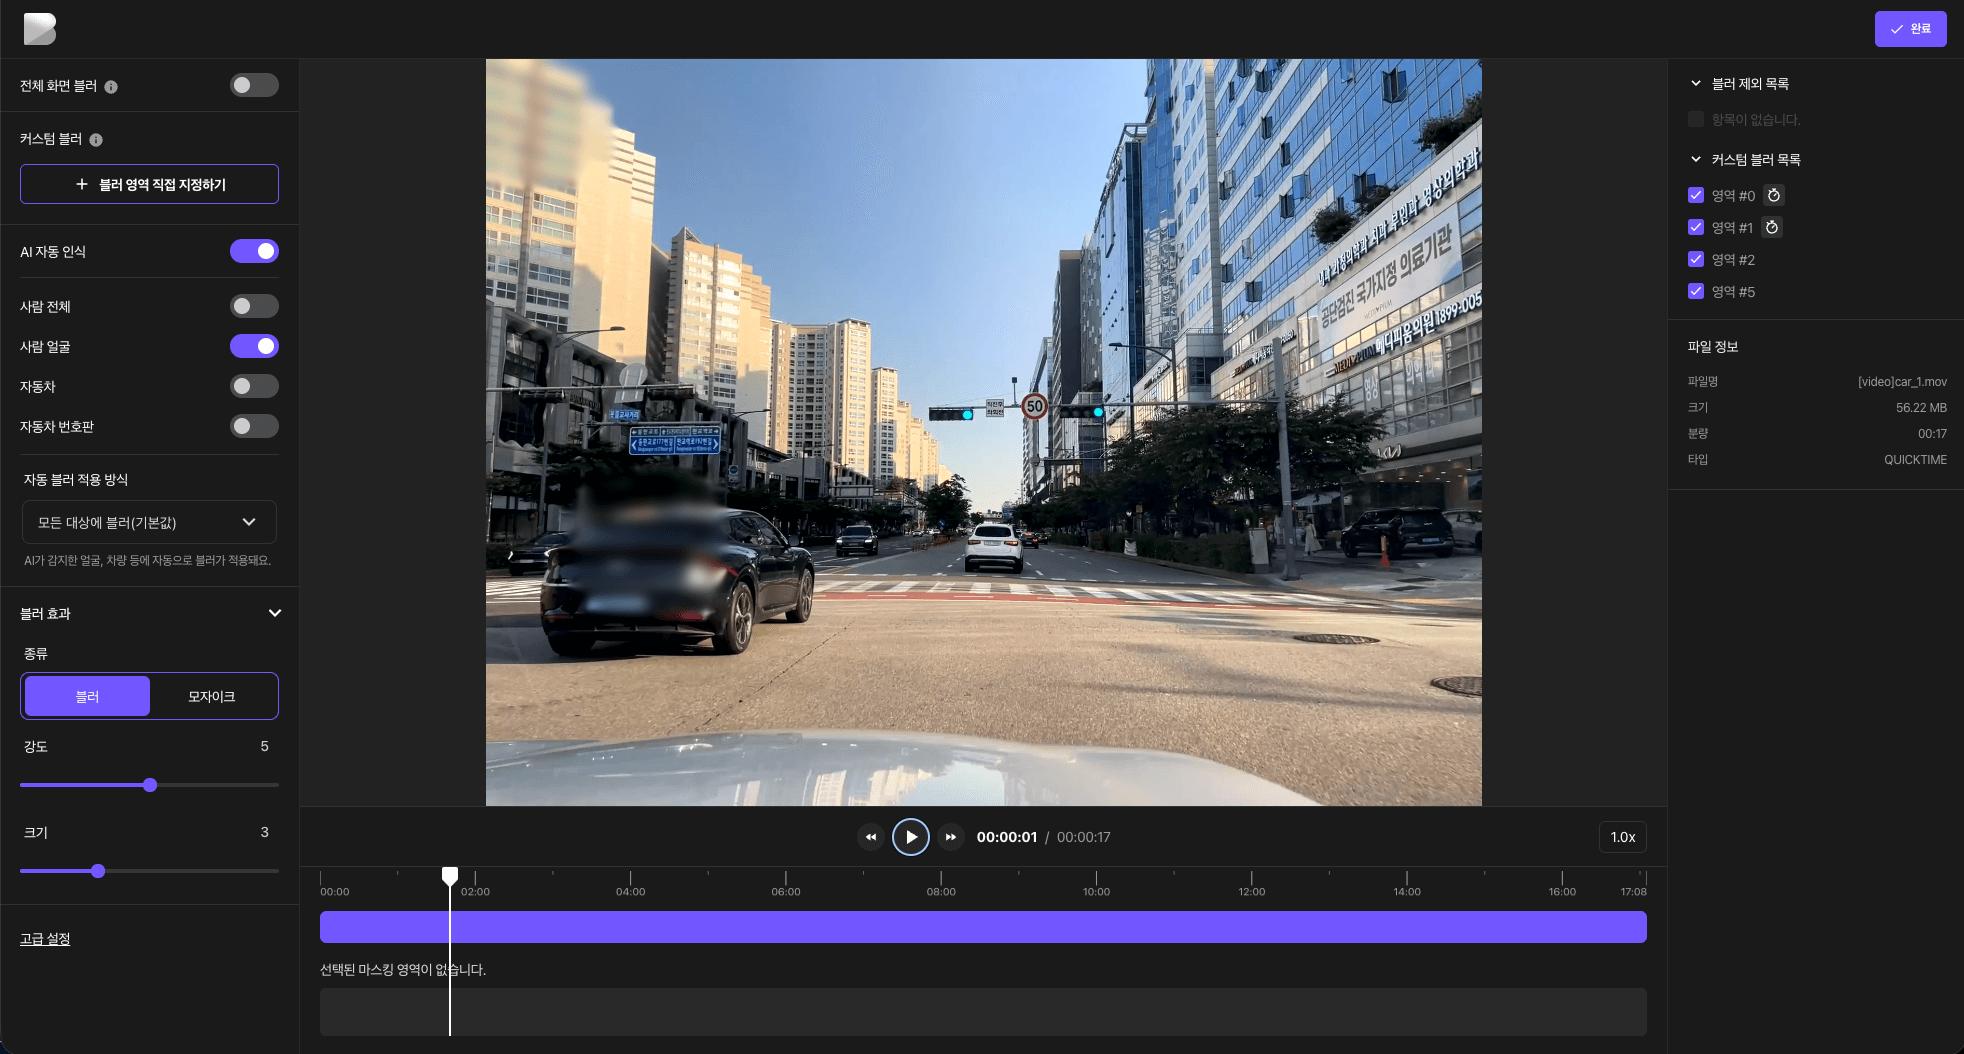Click info icon next to 커스텀 블러

click(x=96, y=140)
